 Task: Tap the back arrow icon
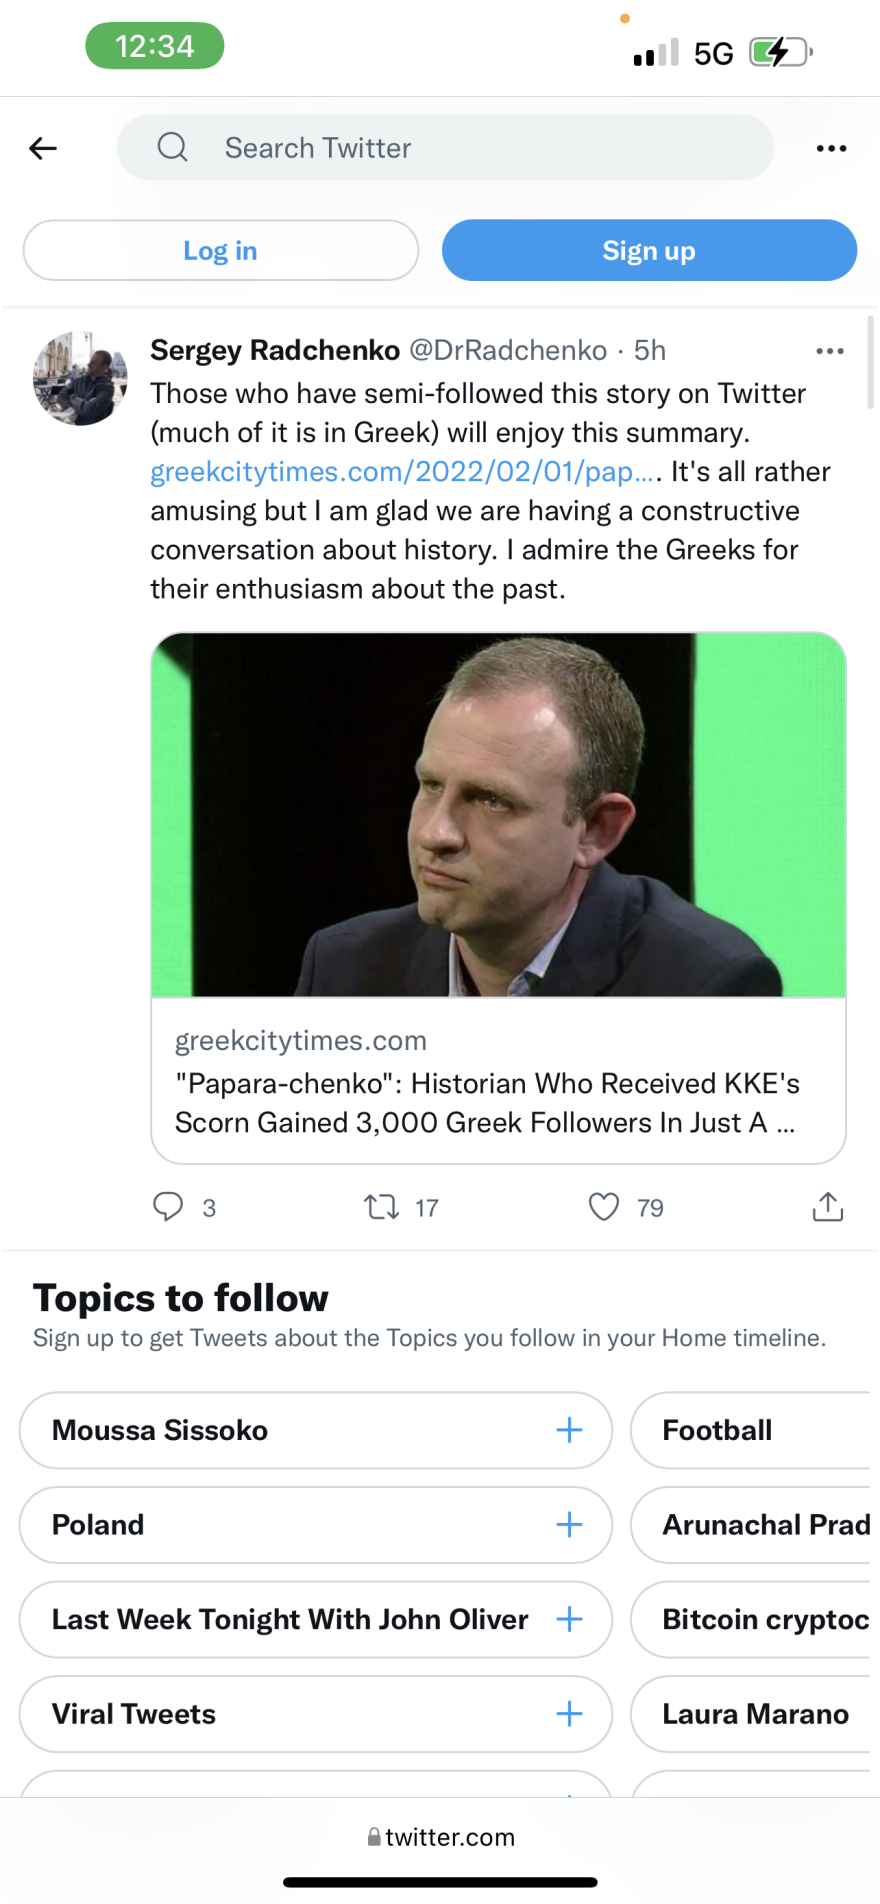[x=43, y=149]
